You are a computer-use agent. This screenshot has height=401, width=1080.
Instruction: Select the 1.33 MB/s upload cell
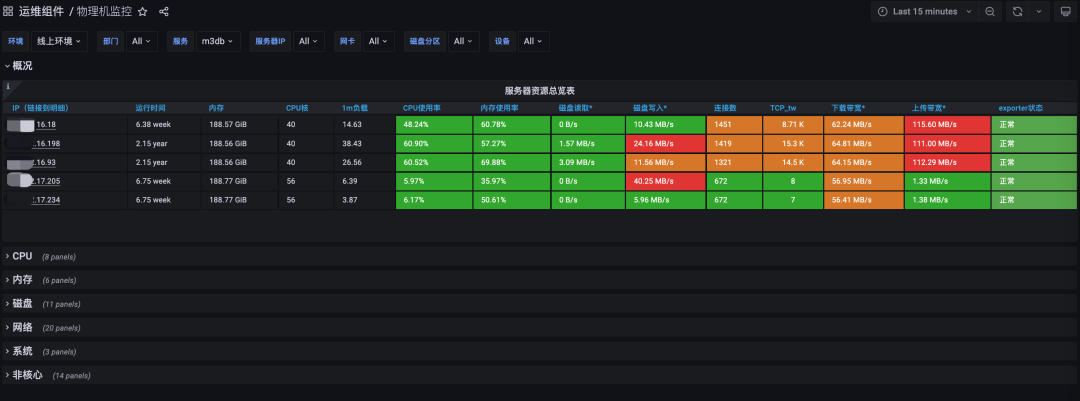pos(947,181)
